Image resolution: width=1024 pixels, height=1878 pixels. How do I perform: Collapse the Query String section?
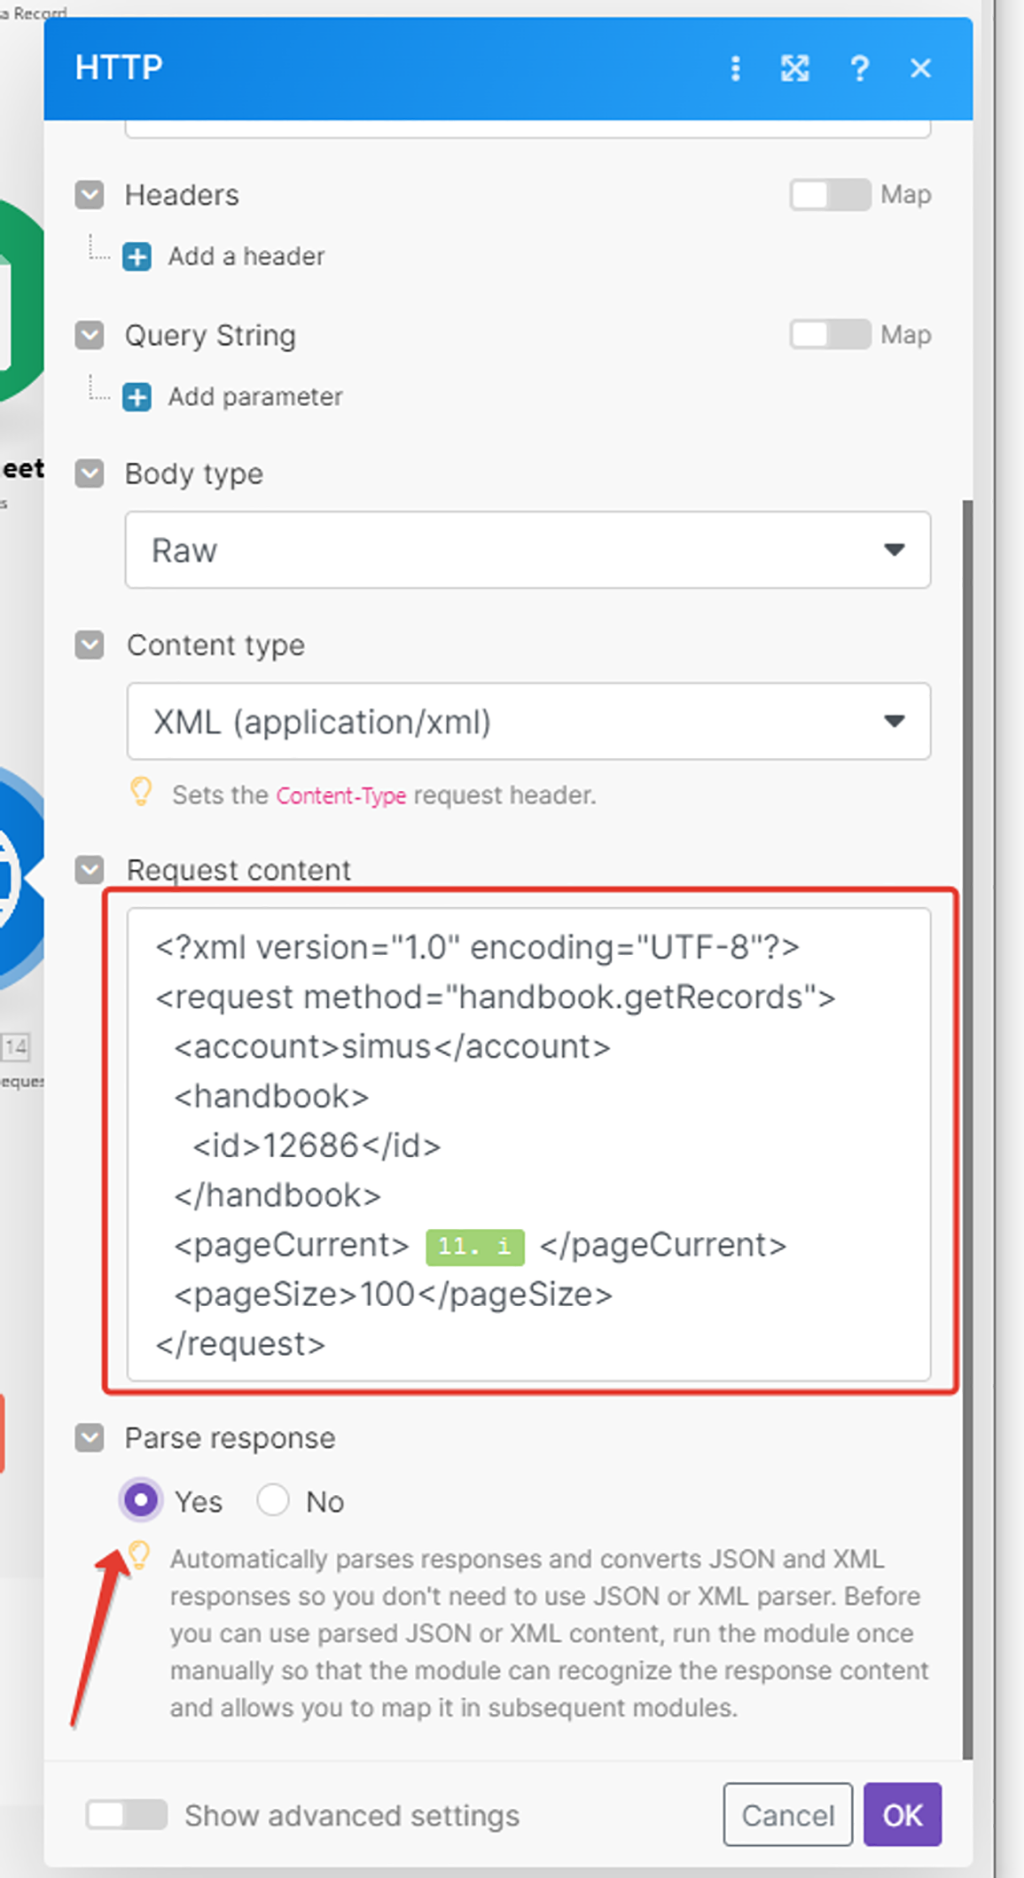click(x=90, y=335)
